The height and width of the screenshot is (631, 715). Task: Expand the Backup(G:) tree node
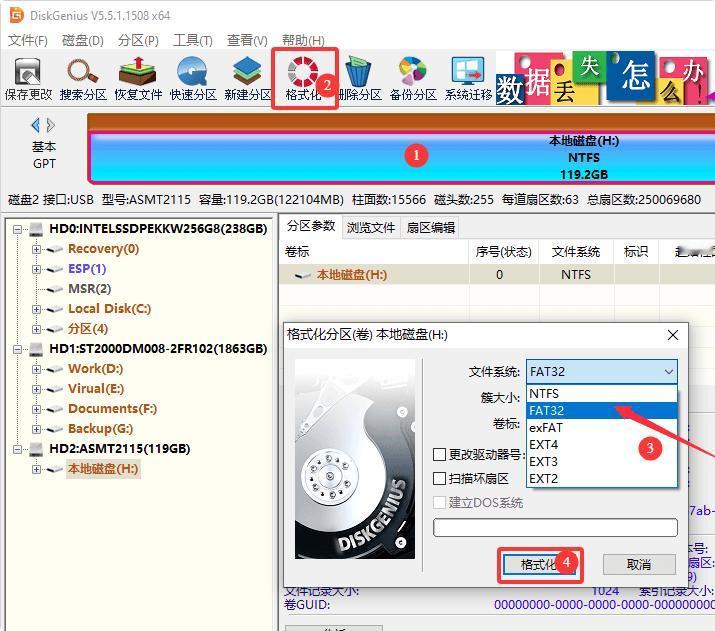pos(36,429)
